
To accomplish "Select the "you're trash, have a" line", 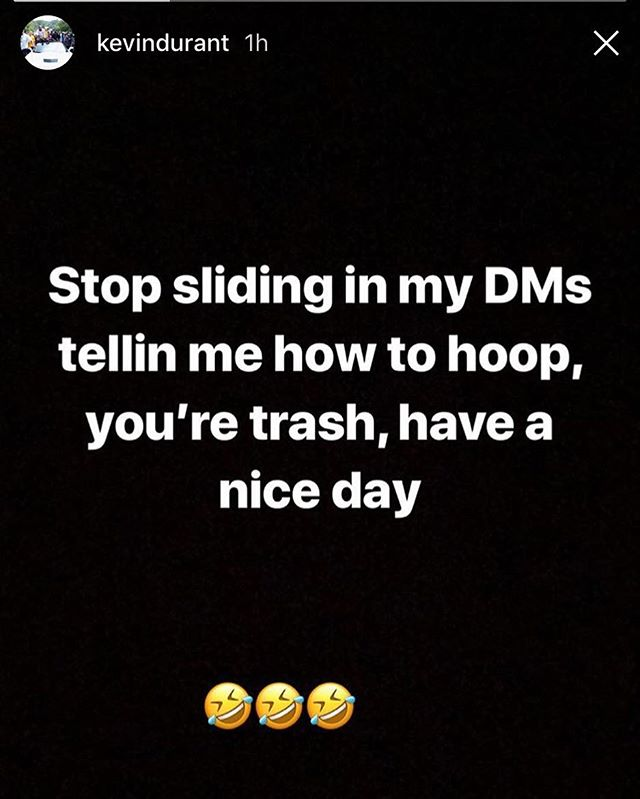I will point(320,424).
